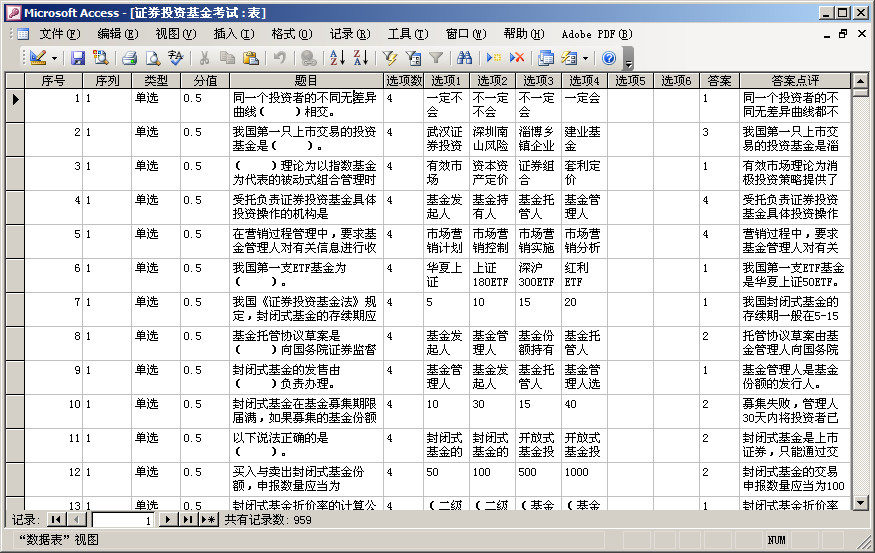
Task: Click the '证券组合' cell in 选项3
Action: (x=538, y=174)
